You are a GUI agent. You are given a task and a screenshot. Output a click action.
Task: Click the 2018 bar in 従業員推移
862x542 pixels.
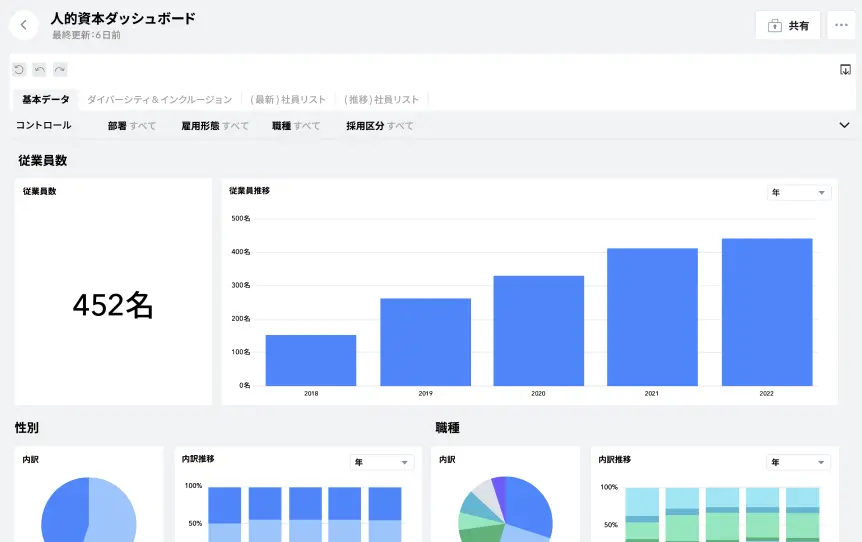pos(311,361)
